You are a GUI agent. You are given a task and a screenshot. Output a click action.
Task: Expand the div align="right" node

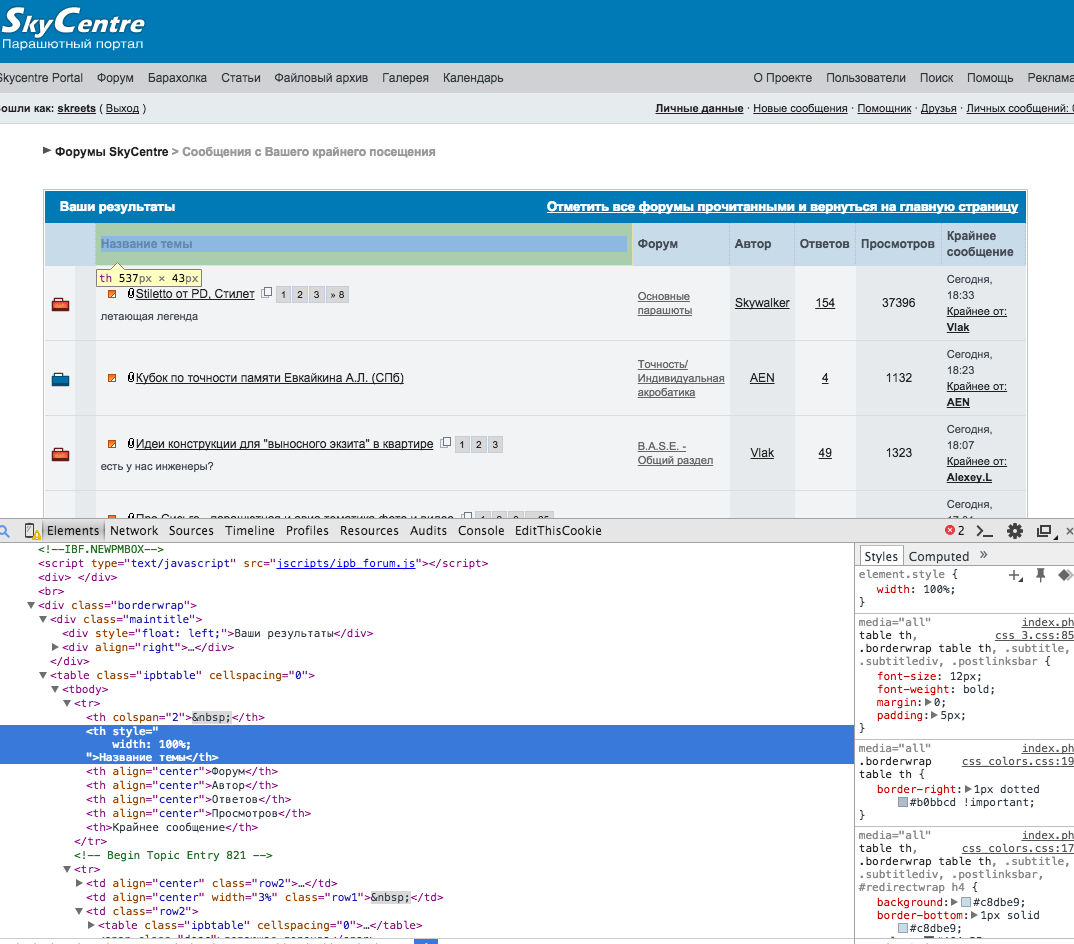coord(55,647)
